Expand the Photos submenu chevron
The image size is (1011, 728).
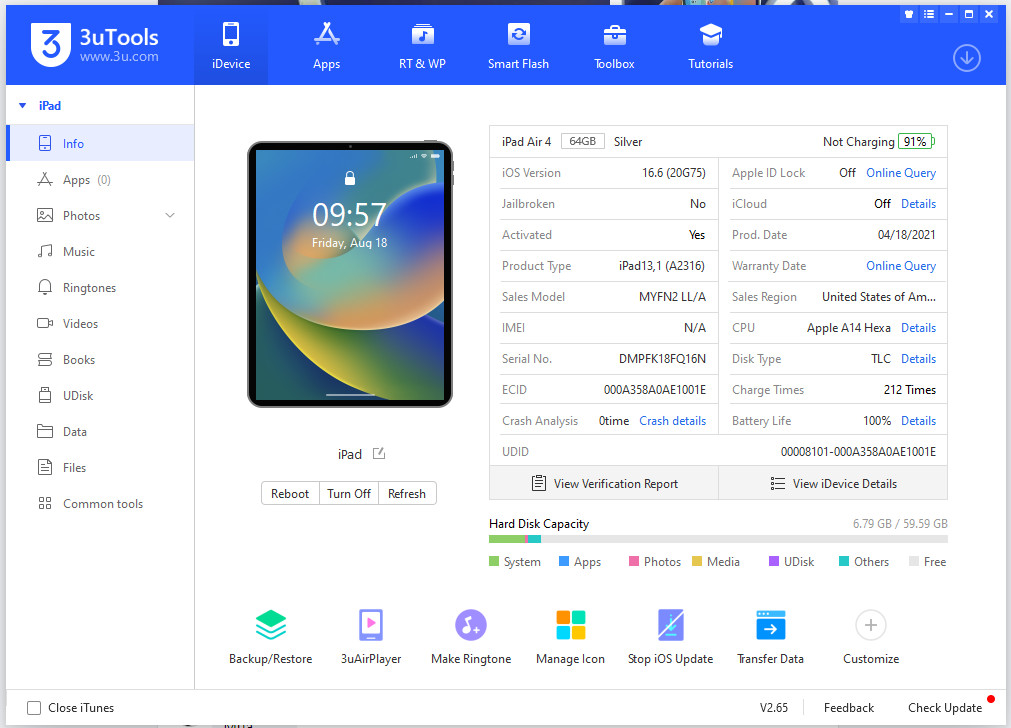(170, 215)
